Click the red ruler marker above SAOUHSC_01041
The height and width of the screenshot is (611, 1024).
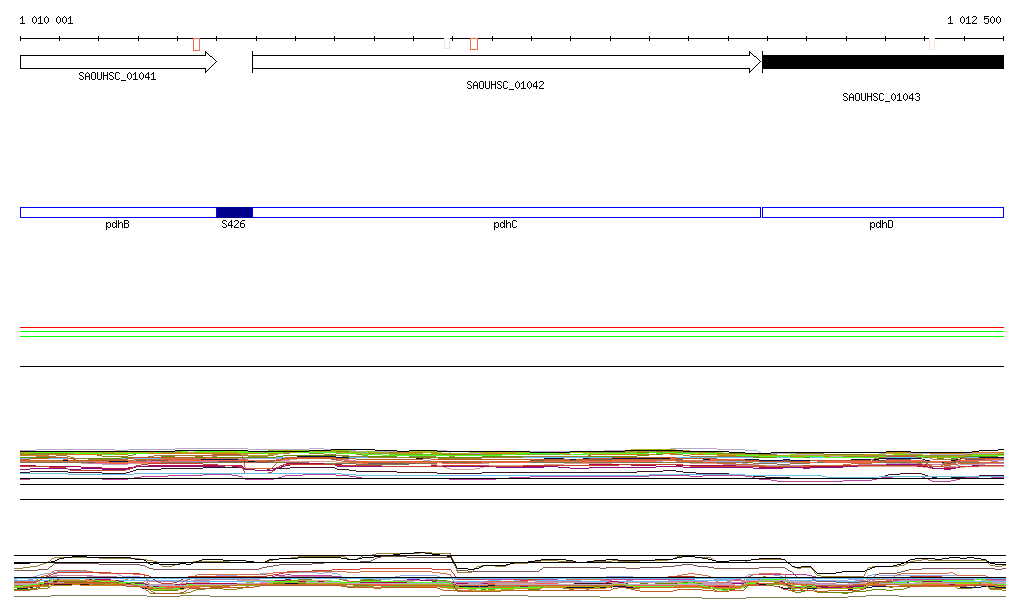click(x=196, y=43)
